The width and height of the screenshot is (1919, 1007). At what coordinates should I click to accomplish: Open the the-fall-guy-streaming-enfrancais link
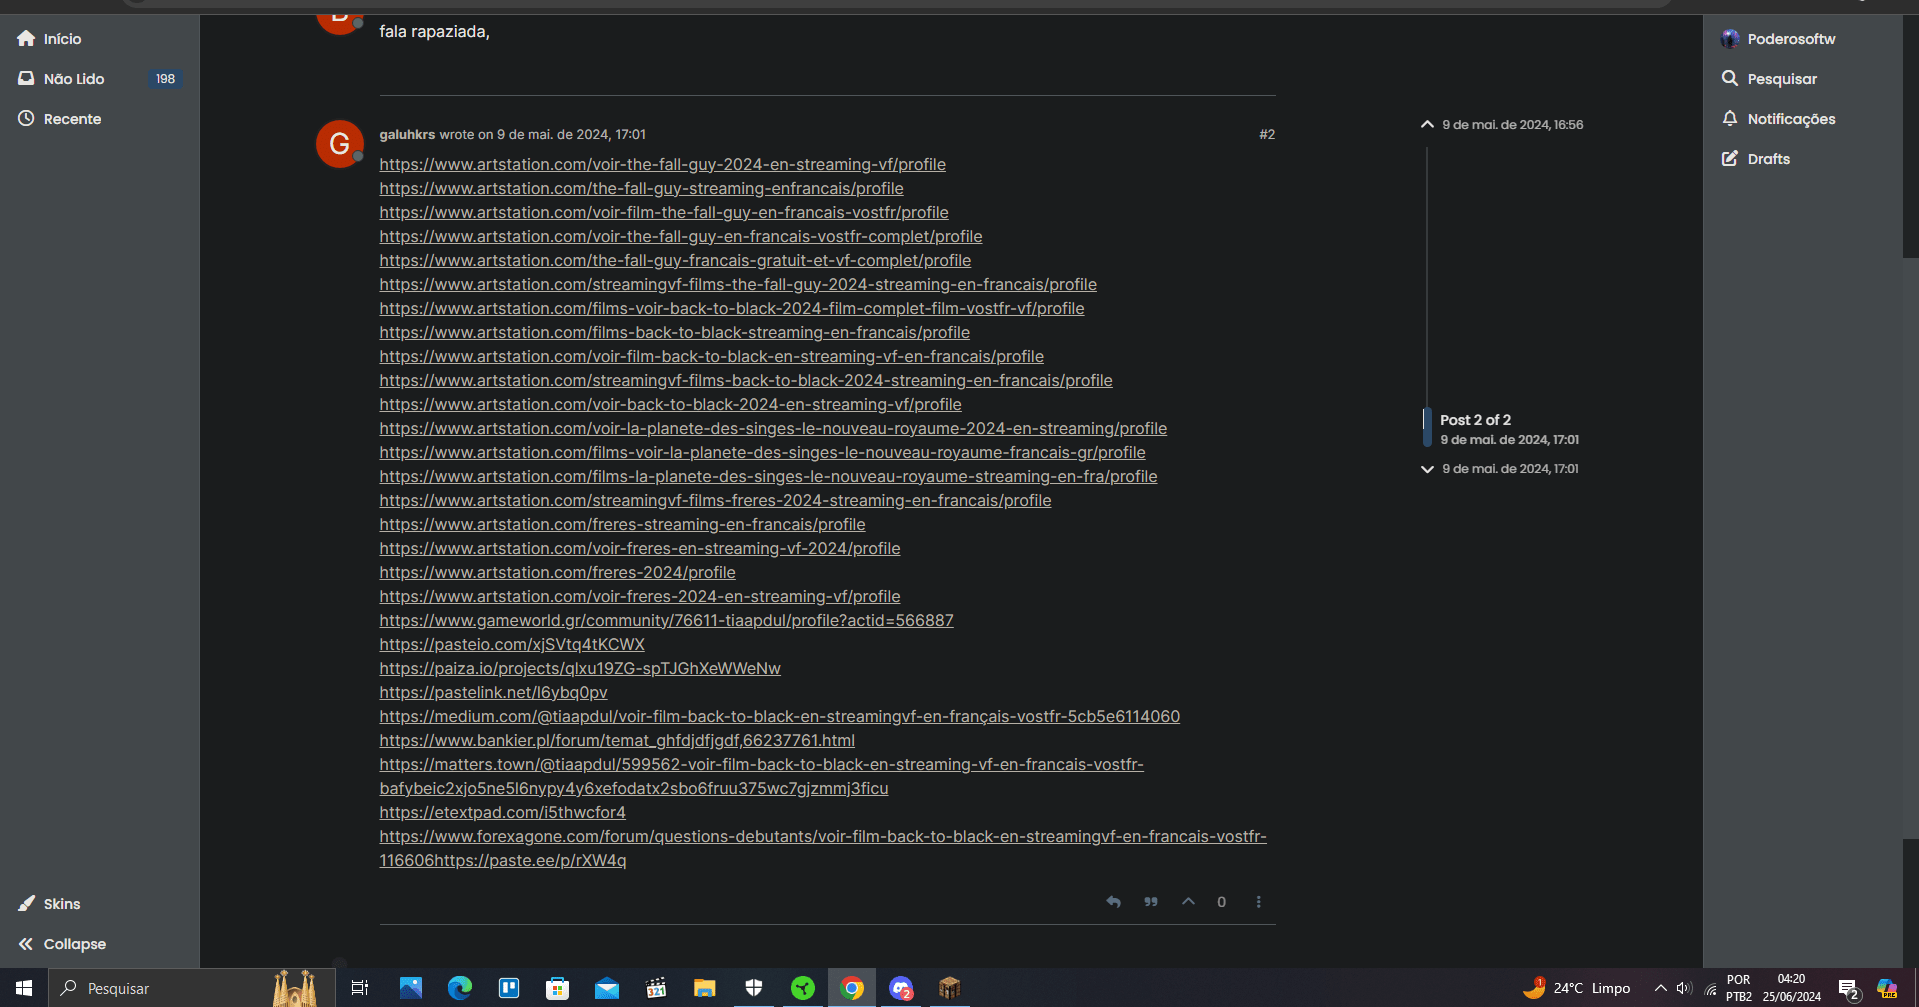click(x=641, y=189)
